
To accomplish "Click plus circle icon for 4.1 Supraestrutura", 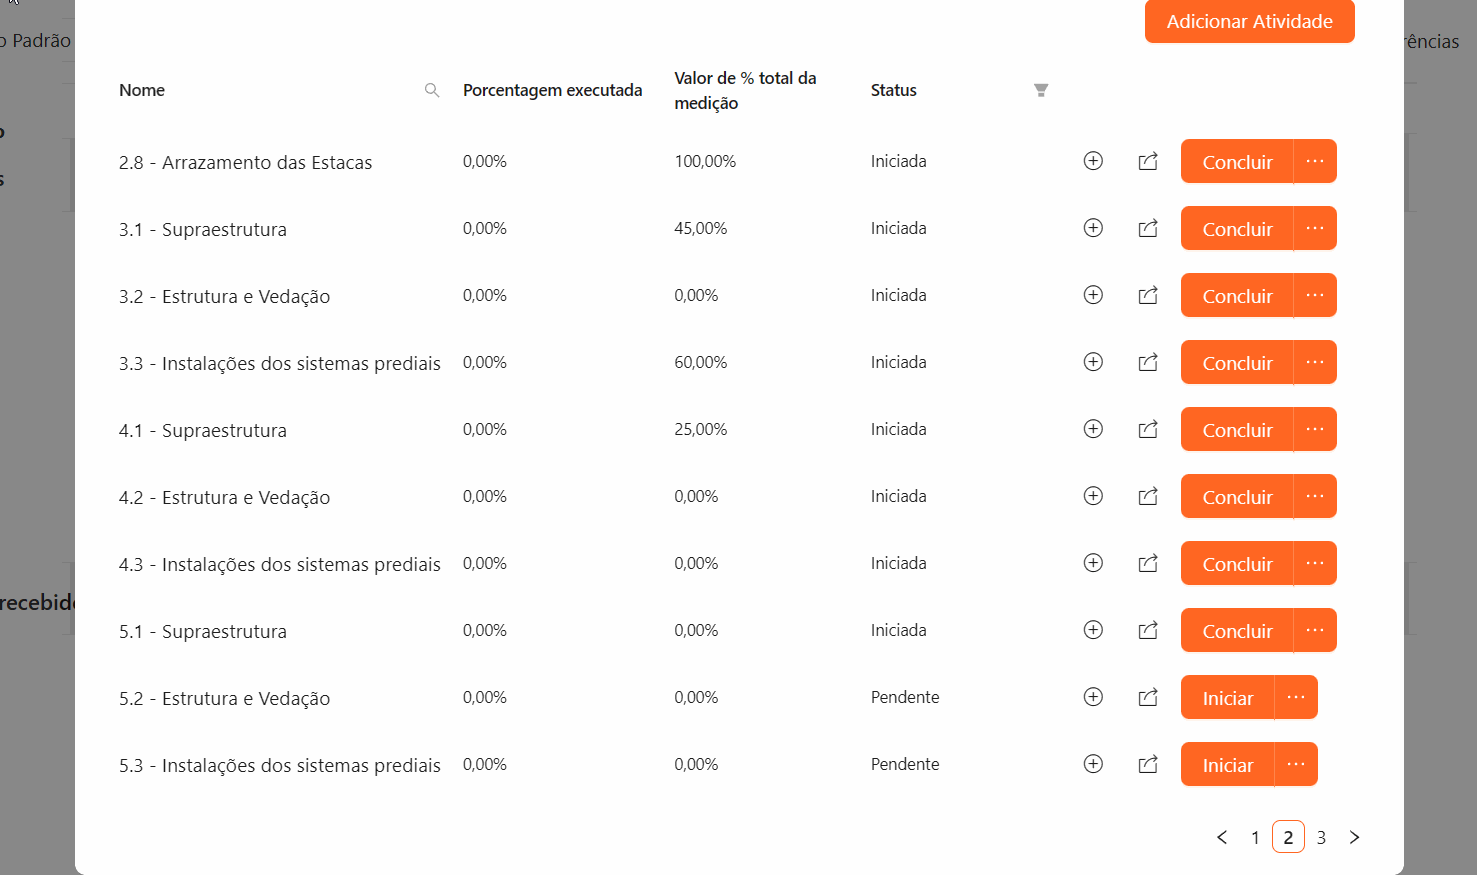I will point(1093,429).
